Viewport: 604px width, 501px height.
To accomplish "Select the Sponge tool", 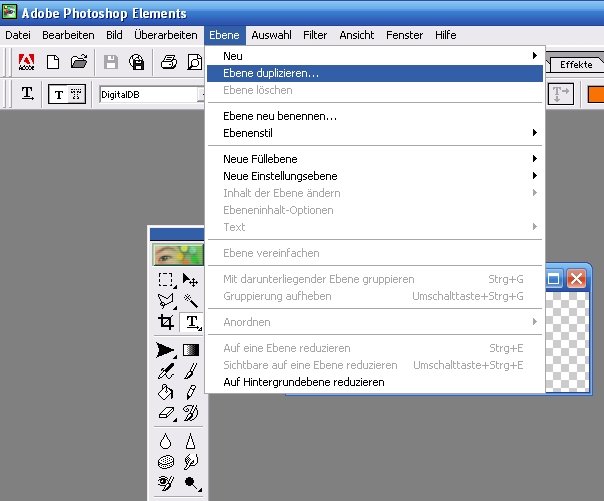I will pos(166,462).
